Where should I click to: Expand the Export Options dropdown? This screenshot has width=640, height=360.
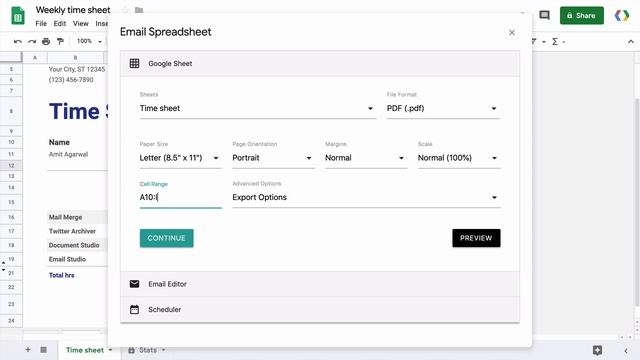coord(366,198)
